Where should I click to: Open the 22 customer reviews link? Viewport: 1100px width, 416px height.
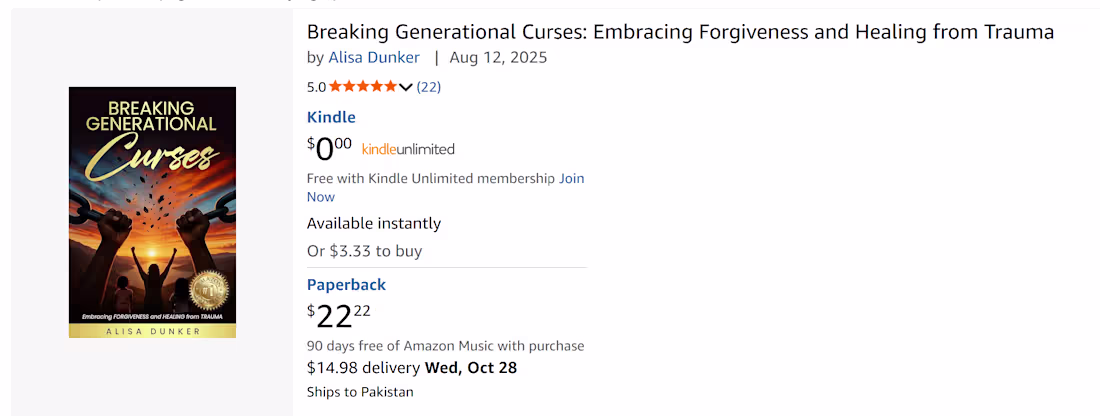click(429, 87)
